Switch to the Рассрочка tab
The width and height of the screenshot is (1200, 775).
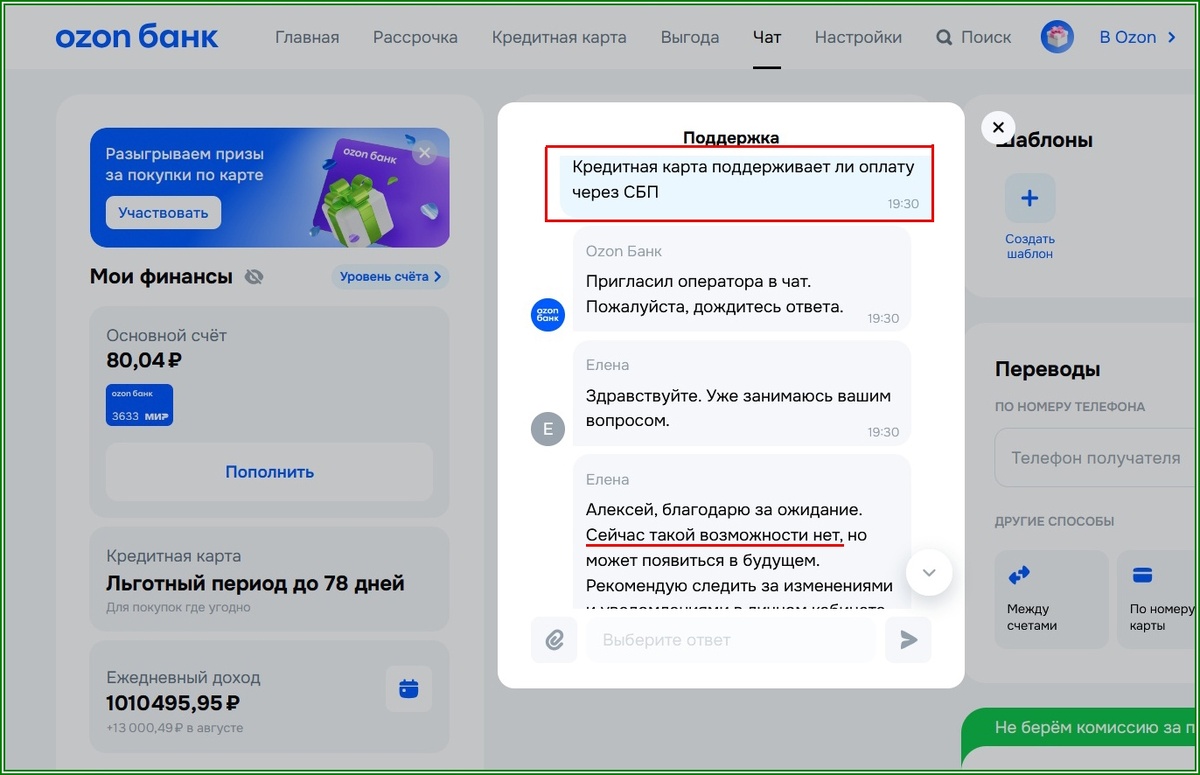click(414, 36)
